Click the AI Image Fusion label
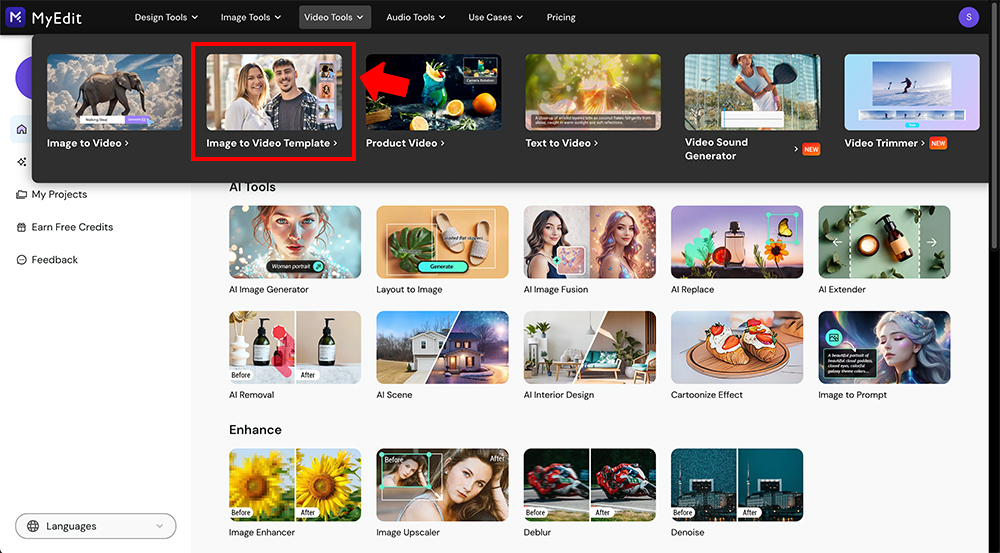This screenshot has width=1000, height=553. (555, 290)
